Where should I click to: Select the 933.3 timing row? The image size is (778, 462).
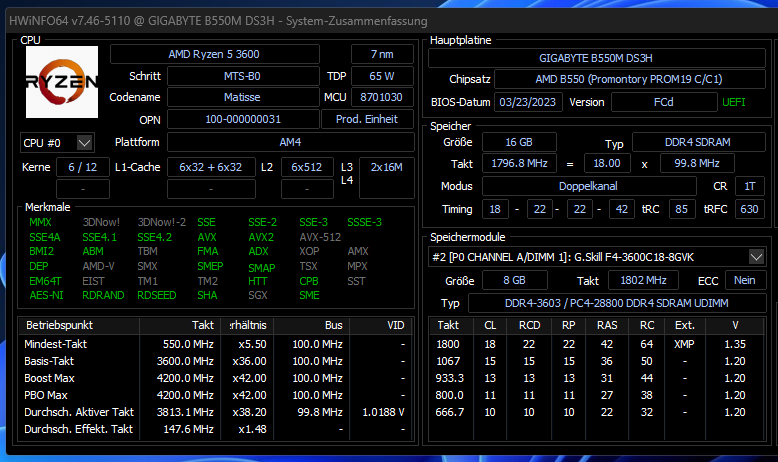pyautogui.click(x=596, y=378)
